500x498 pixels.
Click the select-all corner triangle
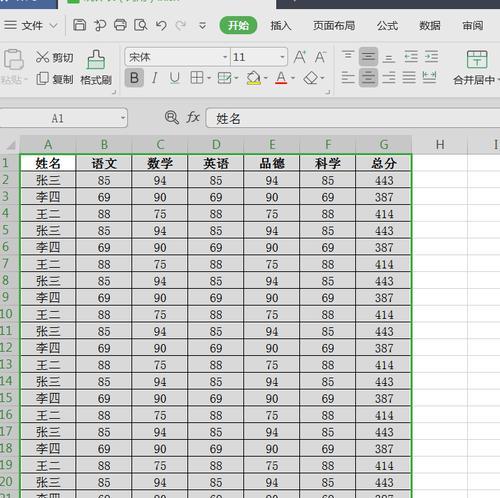(x=11, y=146)
